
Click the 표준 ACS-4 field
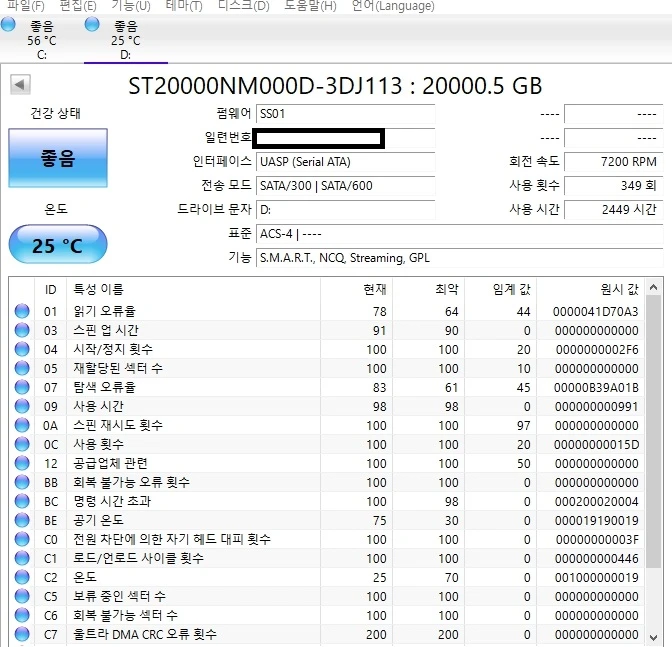pyautogui.click(x=459, y=234)
